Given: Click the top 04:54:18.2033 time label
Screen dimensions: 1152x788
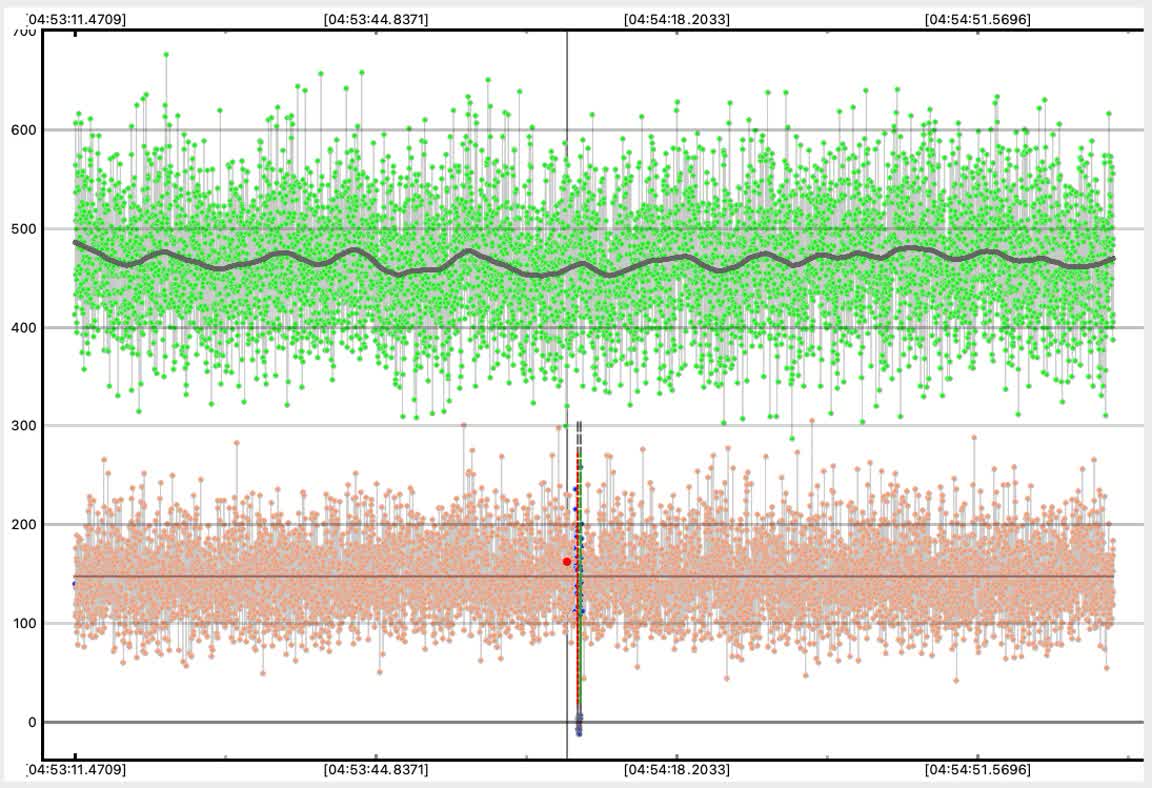Looking at the screenshot, I should point(676,19).
